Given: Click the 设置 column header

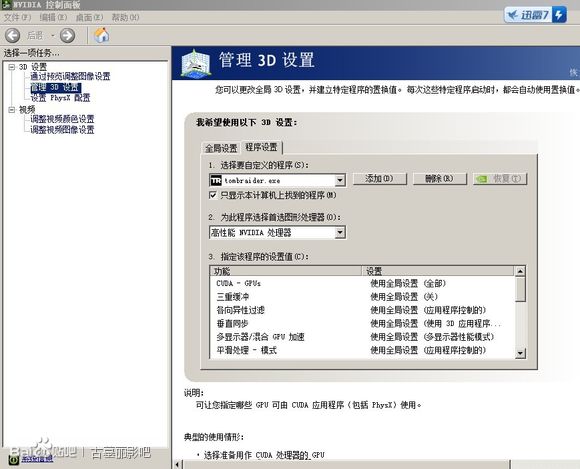Looking at the screenshot, I should tap(438, 271).
